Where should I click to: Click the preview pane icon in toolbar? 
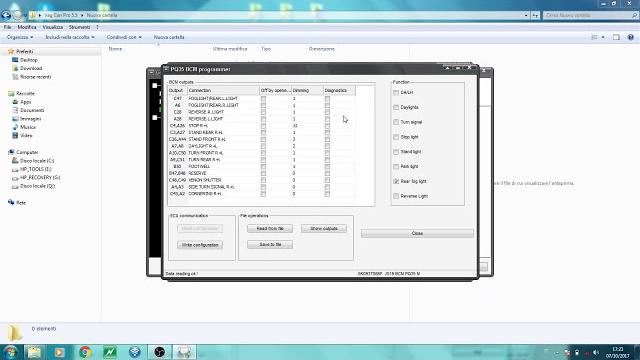tap(616, 37)
